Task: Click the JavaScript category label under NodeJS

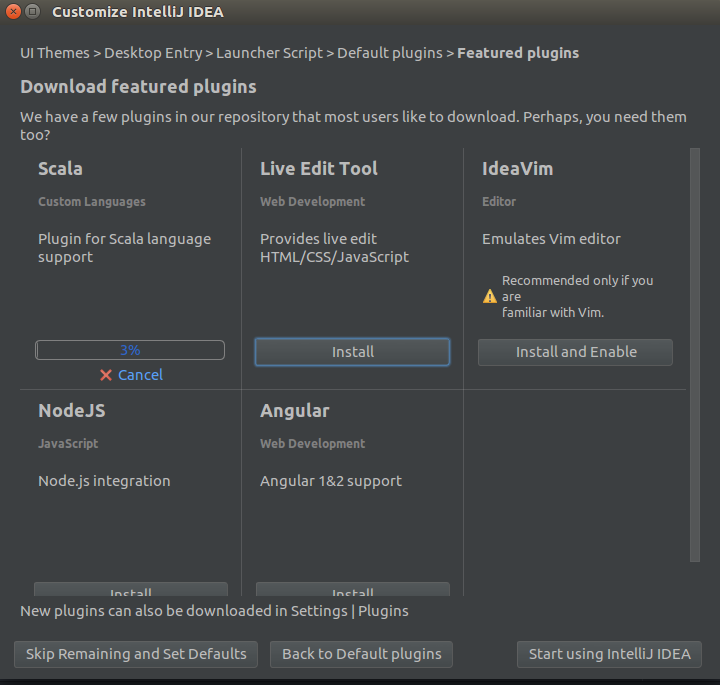Action: 68,444
